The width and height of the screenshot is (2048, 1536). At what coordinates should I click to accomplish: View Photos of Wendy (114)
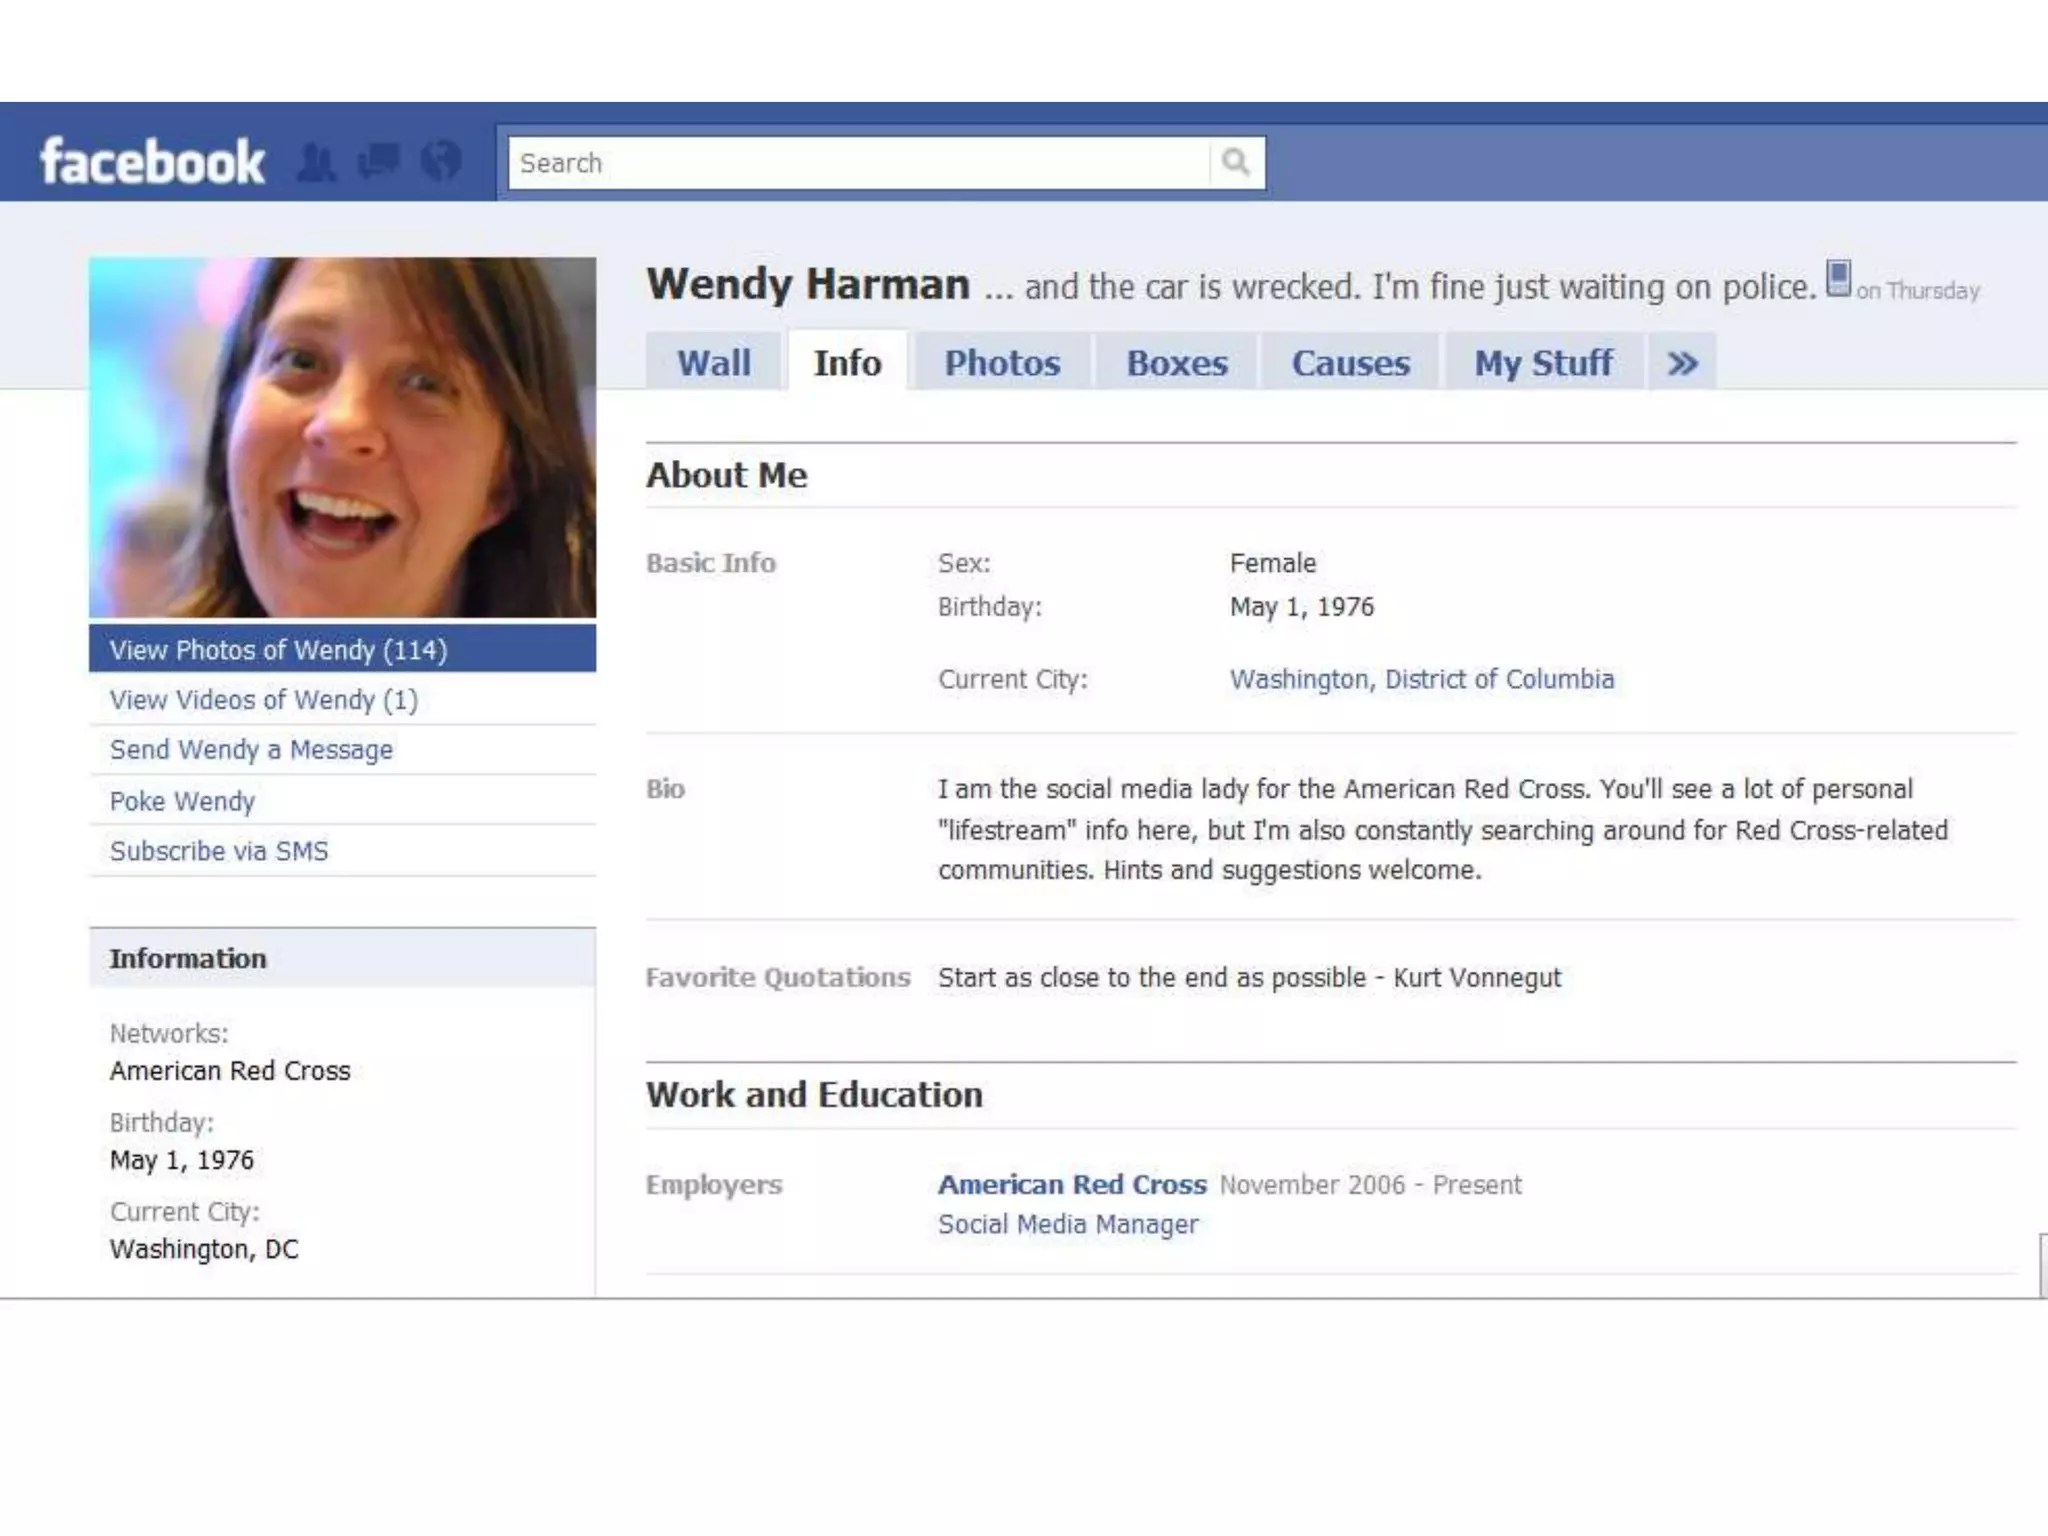tap(278, 650)
